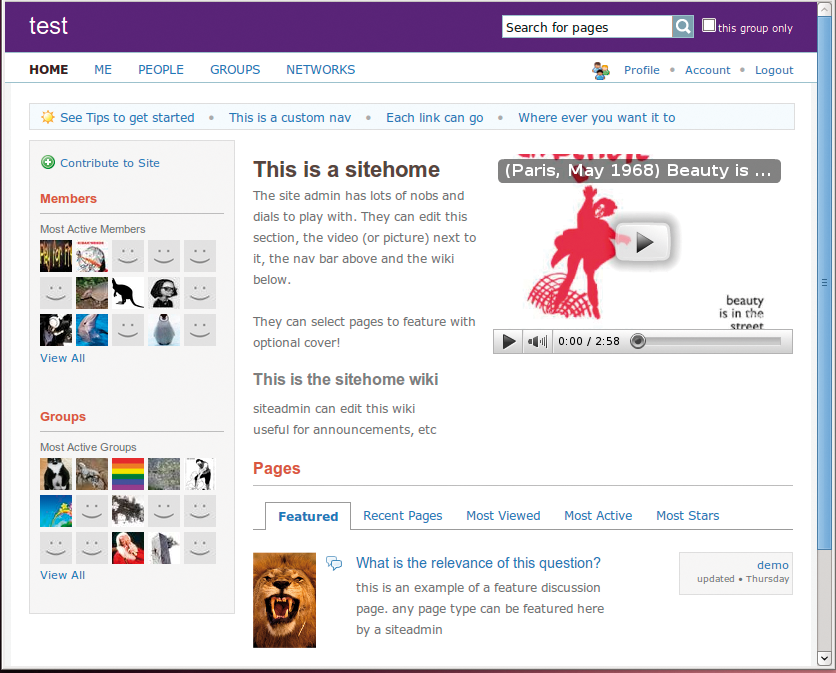
Task: Click View All under Most Active Groups
Action: (x=62, y=575)
